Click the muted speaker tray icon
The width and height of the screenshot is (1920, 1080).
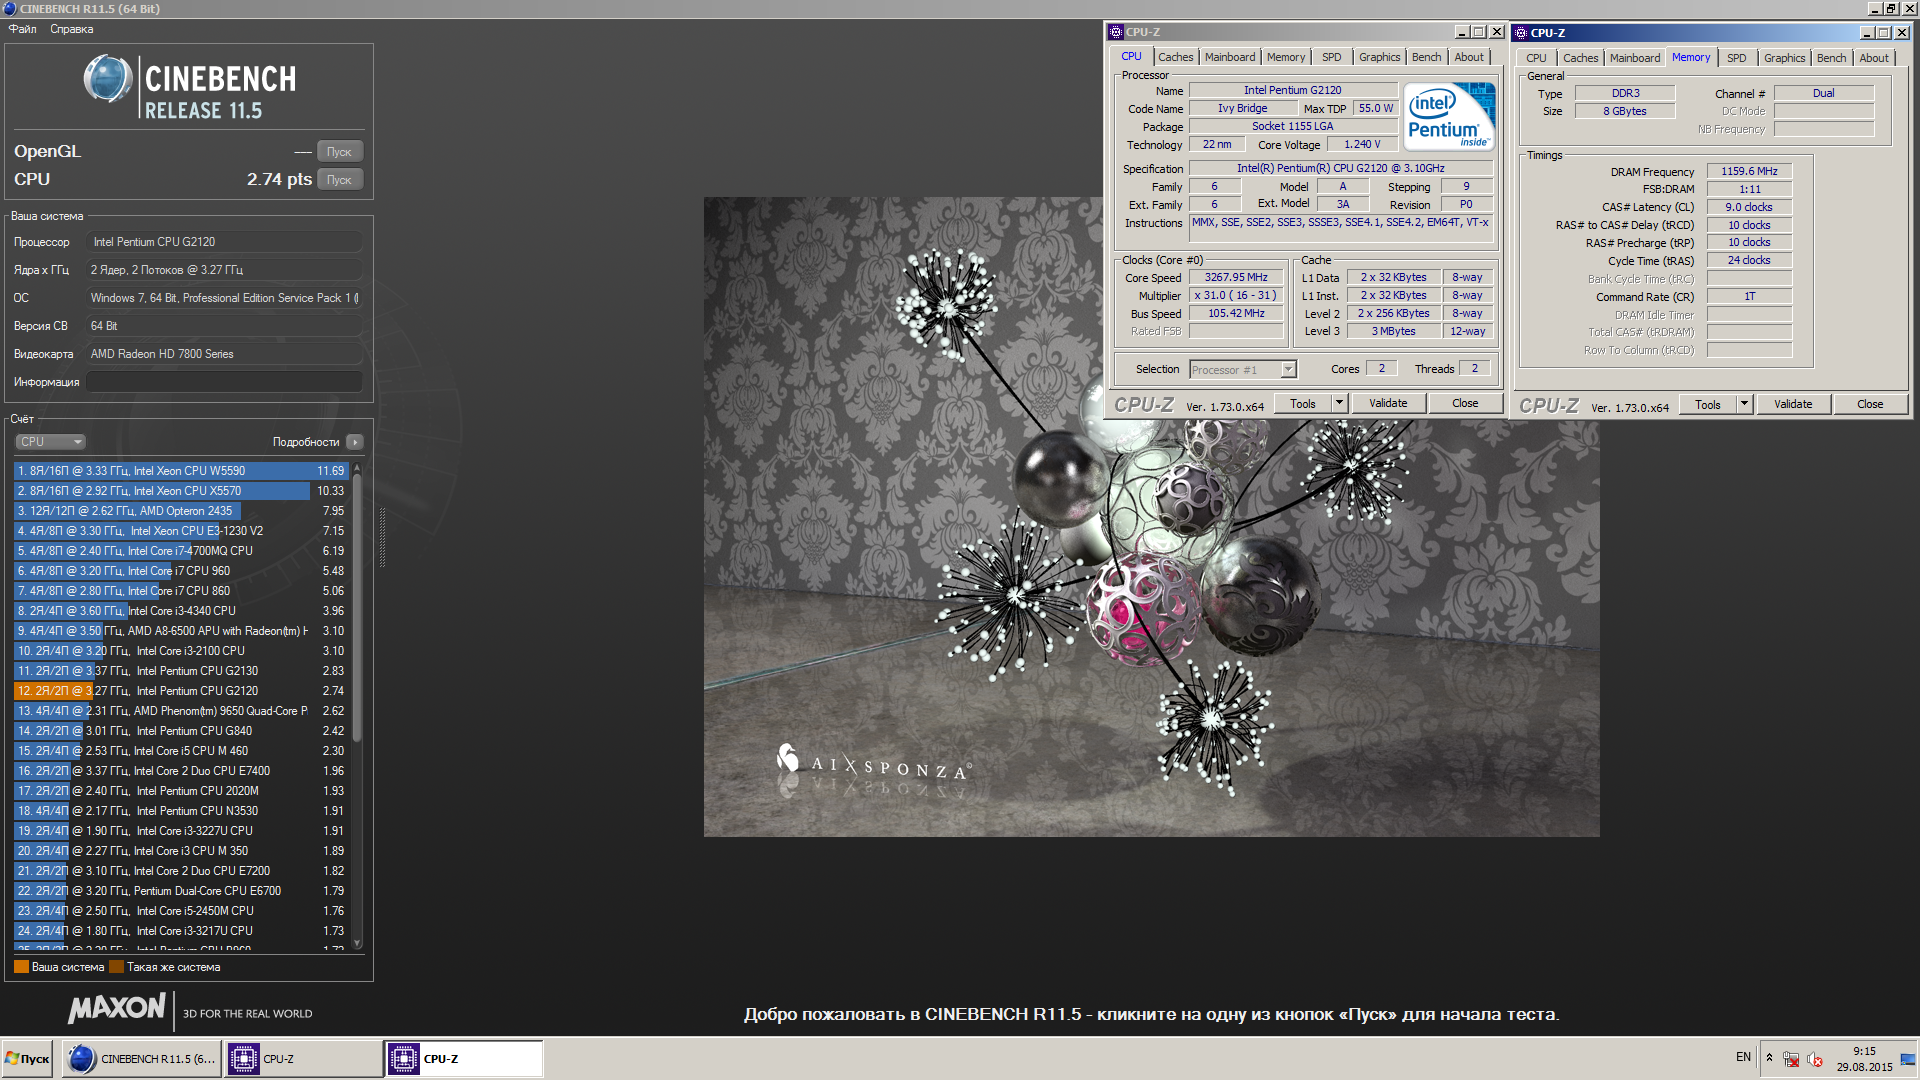[x=1815, y=1059]
